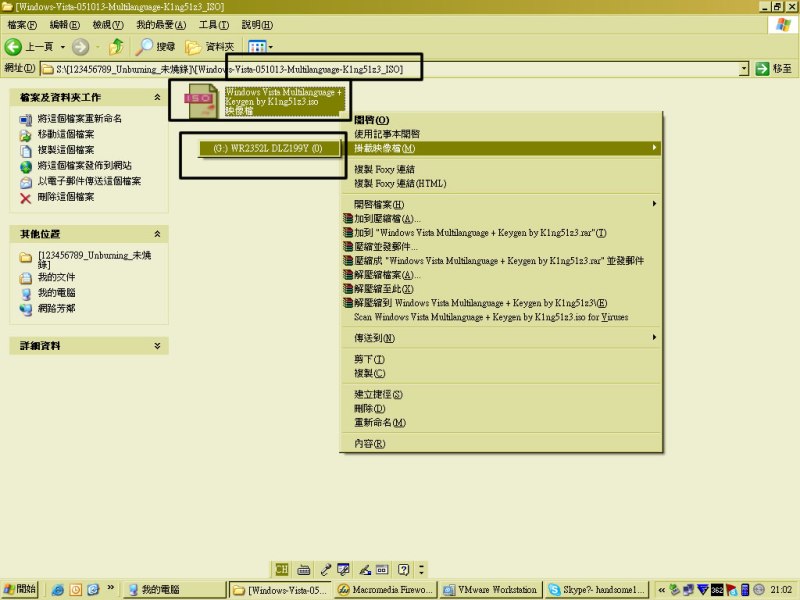Click 將這個檔案重新命名 task link
800x600 pixels.
(80, 118)
